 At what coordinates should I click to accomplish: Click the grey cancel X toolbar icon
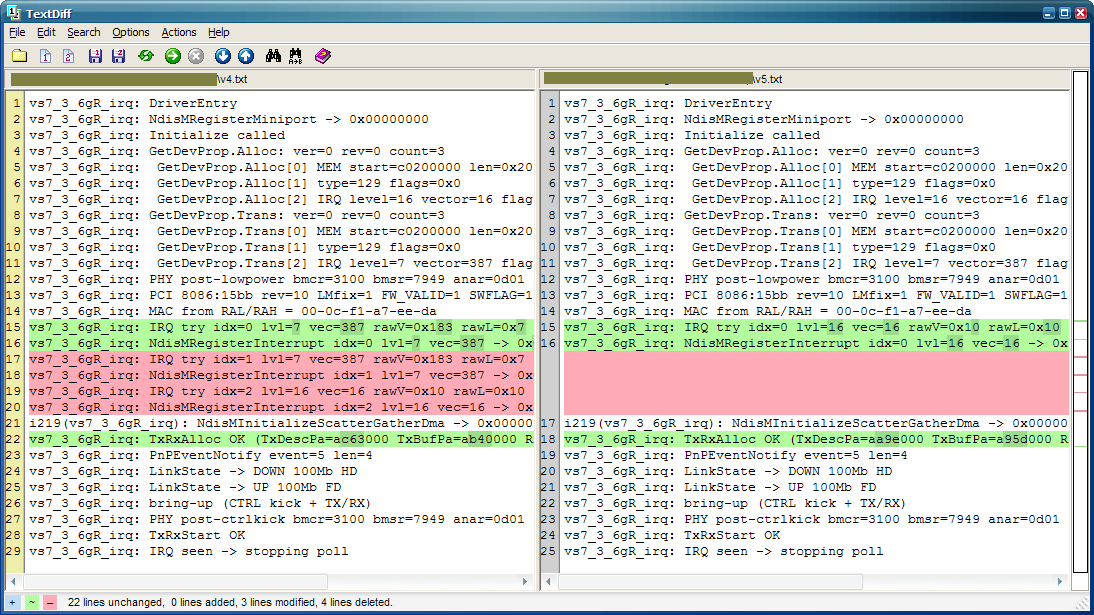click(196, 56)
